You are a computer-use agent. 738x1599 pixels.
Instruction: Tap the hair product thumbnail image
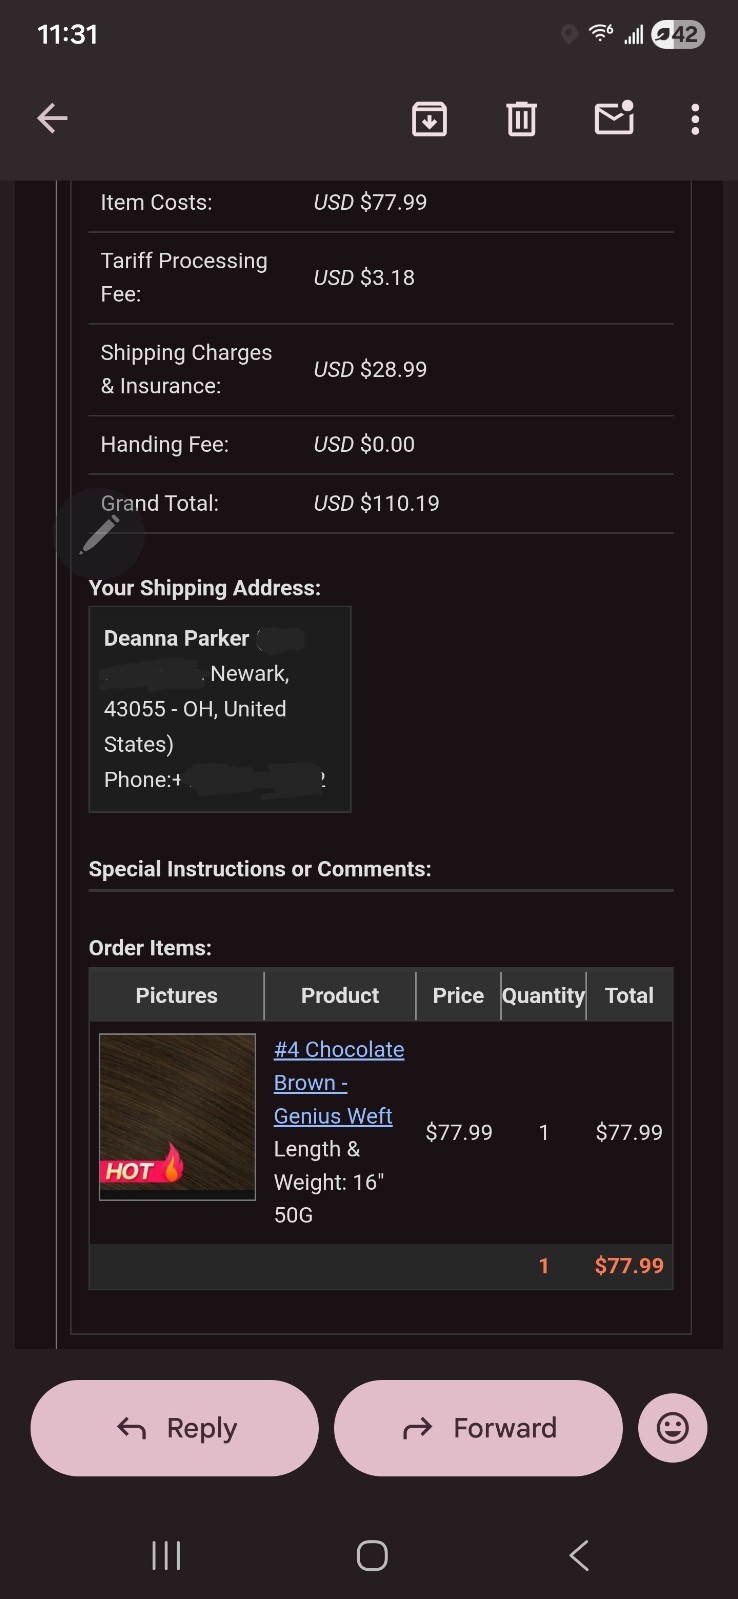[177, 1116]
